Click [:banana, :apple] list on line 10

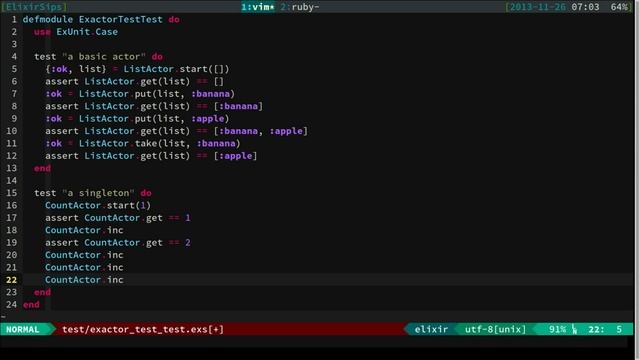[x=260, y=131]
